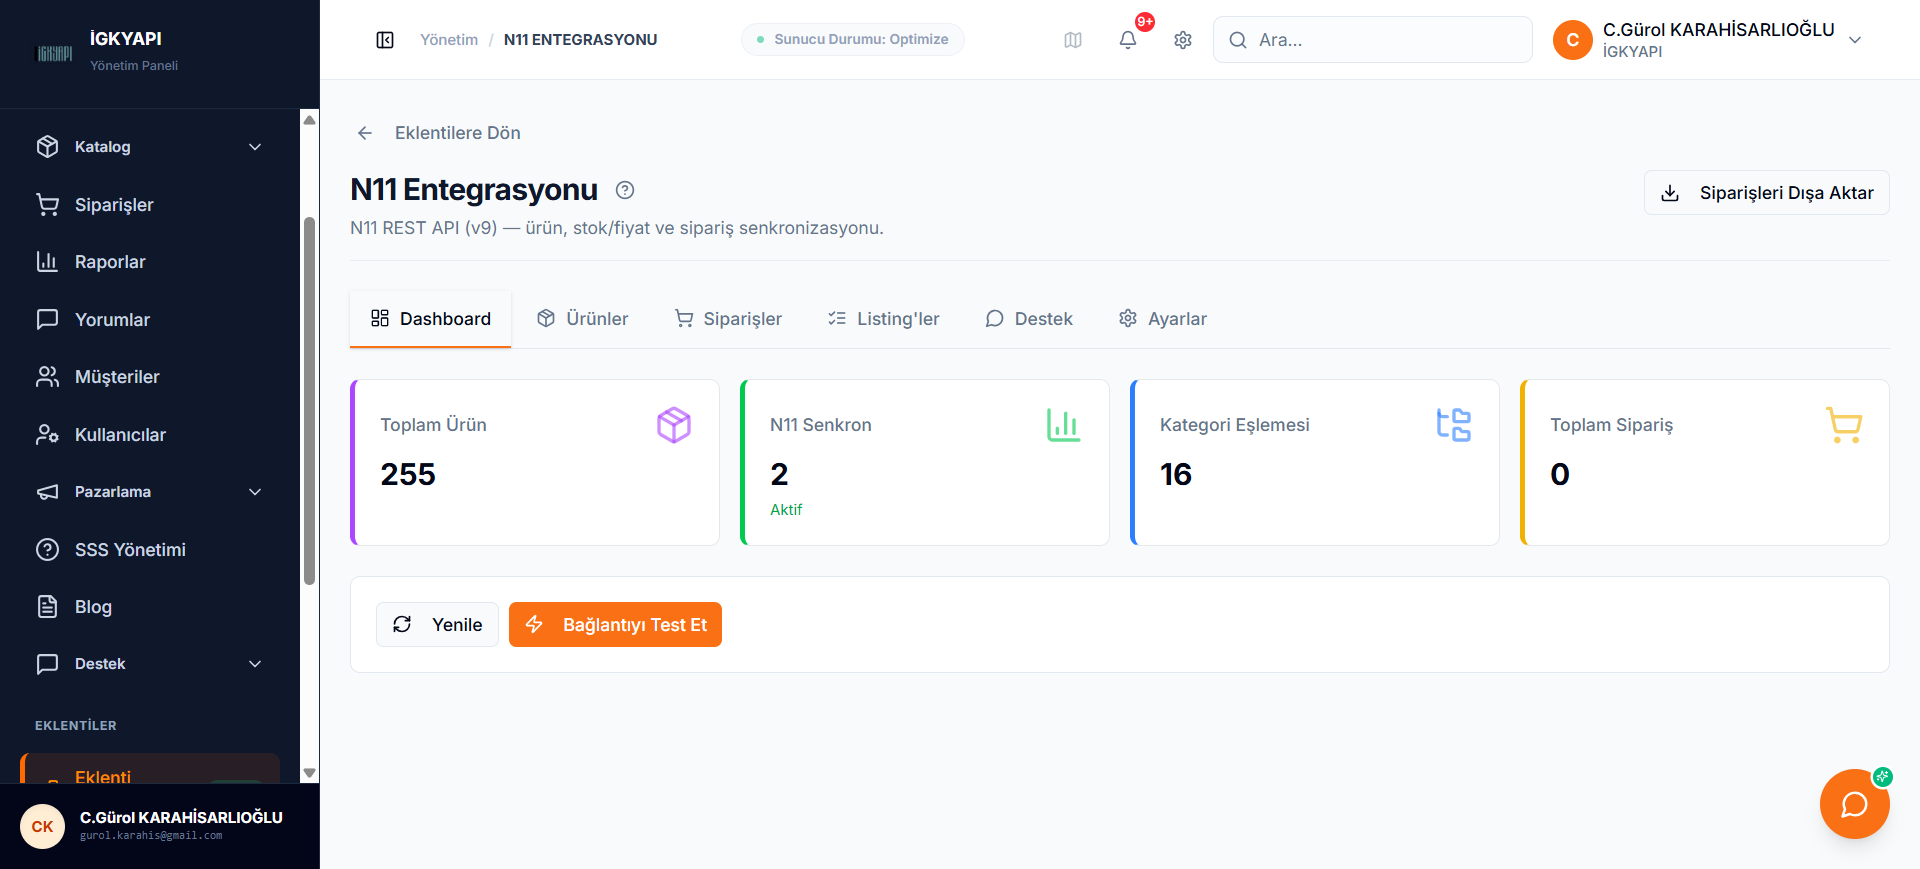Image resolution: width=1920 pixels, height=869 pixels.
Task: Click the 16 value on Kategori Eşlemesi card
Action: tap(1176, 474)
